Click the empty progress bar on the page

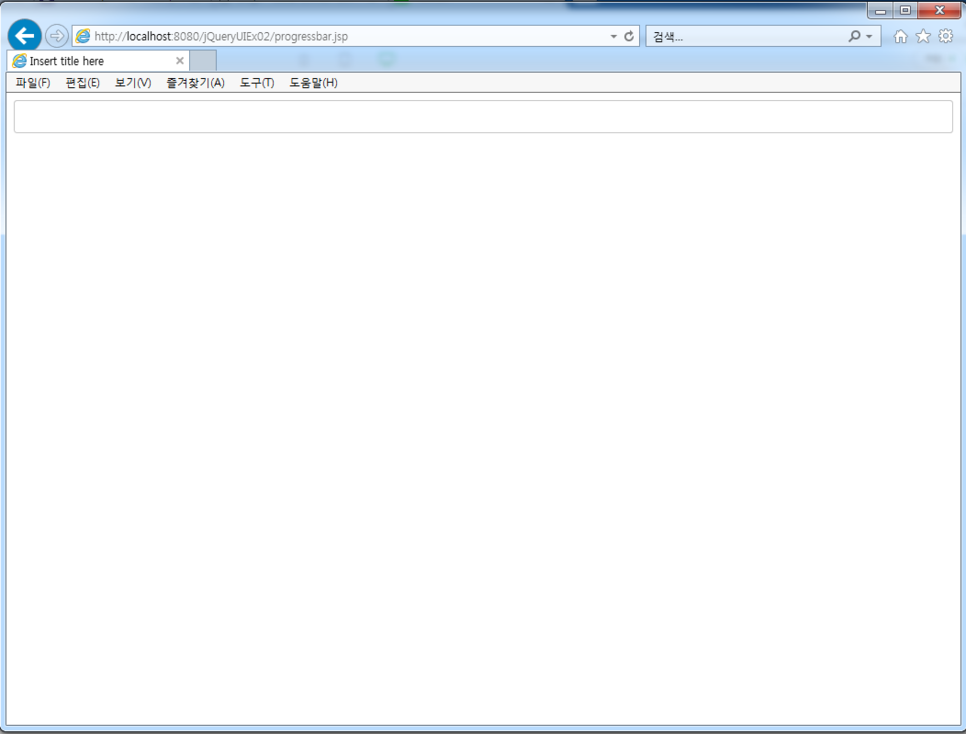(x=483, y=116)
